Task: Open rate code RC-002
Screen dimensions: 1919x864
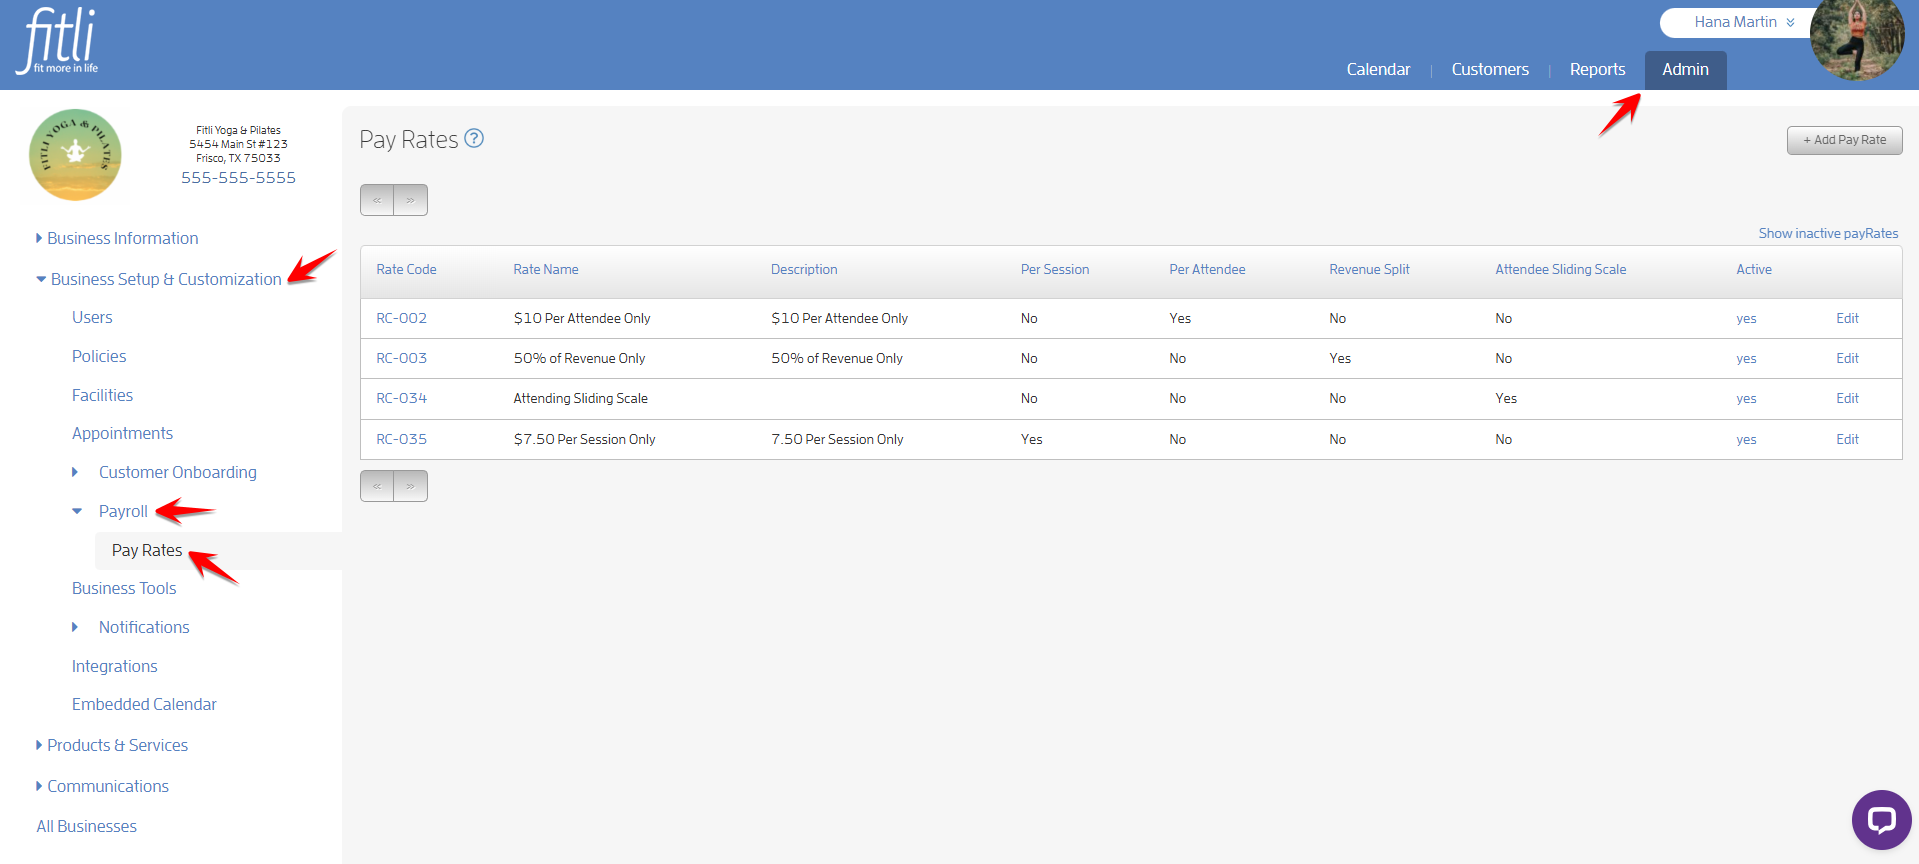Action: click(x=401, y=318)
